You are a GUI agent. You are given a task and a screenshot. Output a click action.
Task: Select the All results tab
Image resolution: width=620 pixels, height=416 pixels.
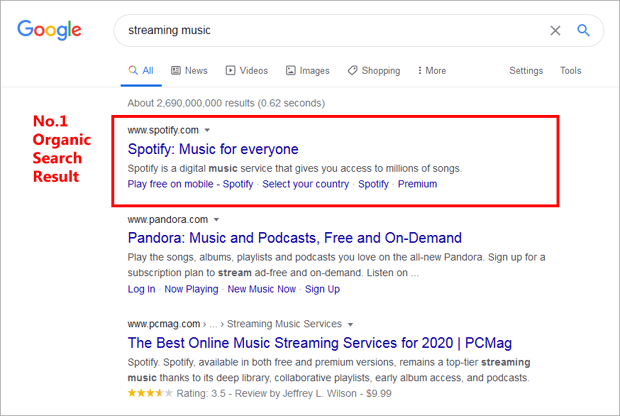(x=141, y=70)
